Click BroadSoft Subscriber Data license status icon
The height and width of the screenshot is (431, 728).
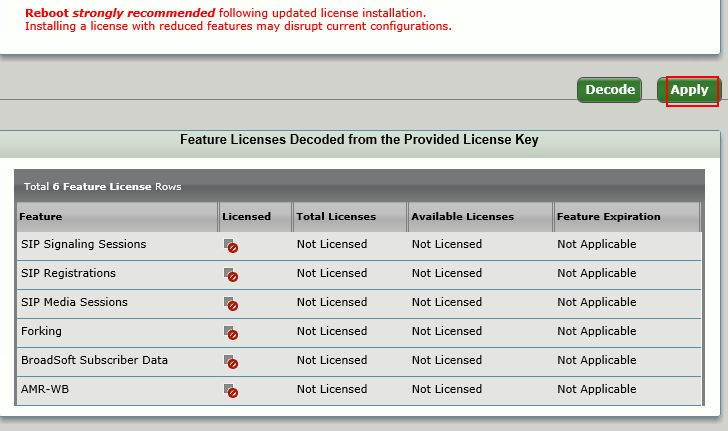(x=230, y=361)
